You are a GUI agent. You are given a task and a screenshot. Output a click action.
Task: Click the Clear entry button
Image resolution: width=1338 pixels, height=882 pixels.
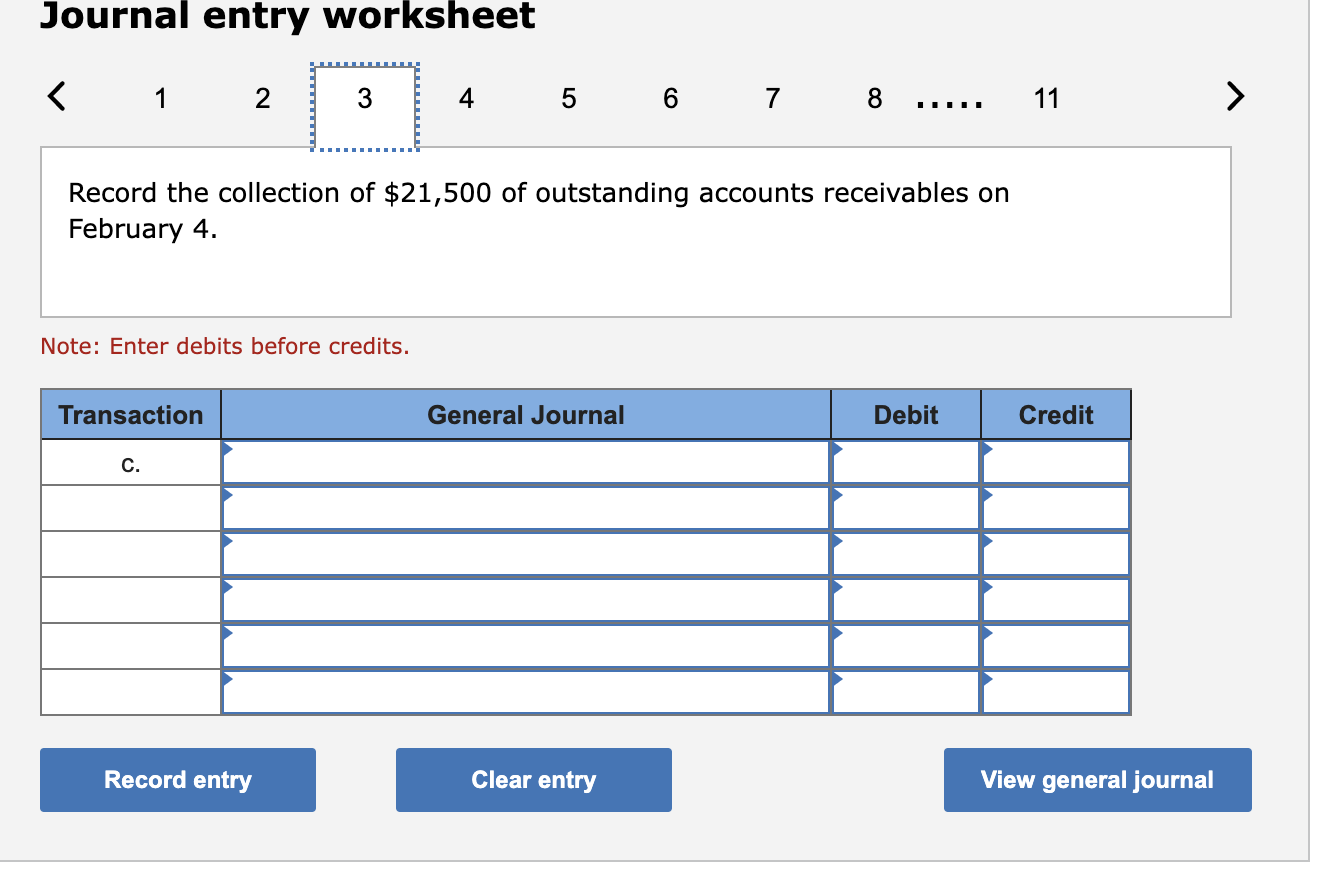pos(533,779)
